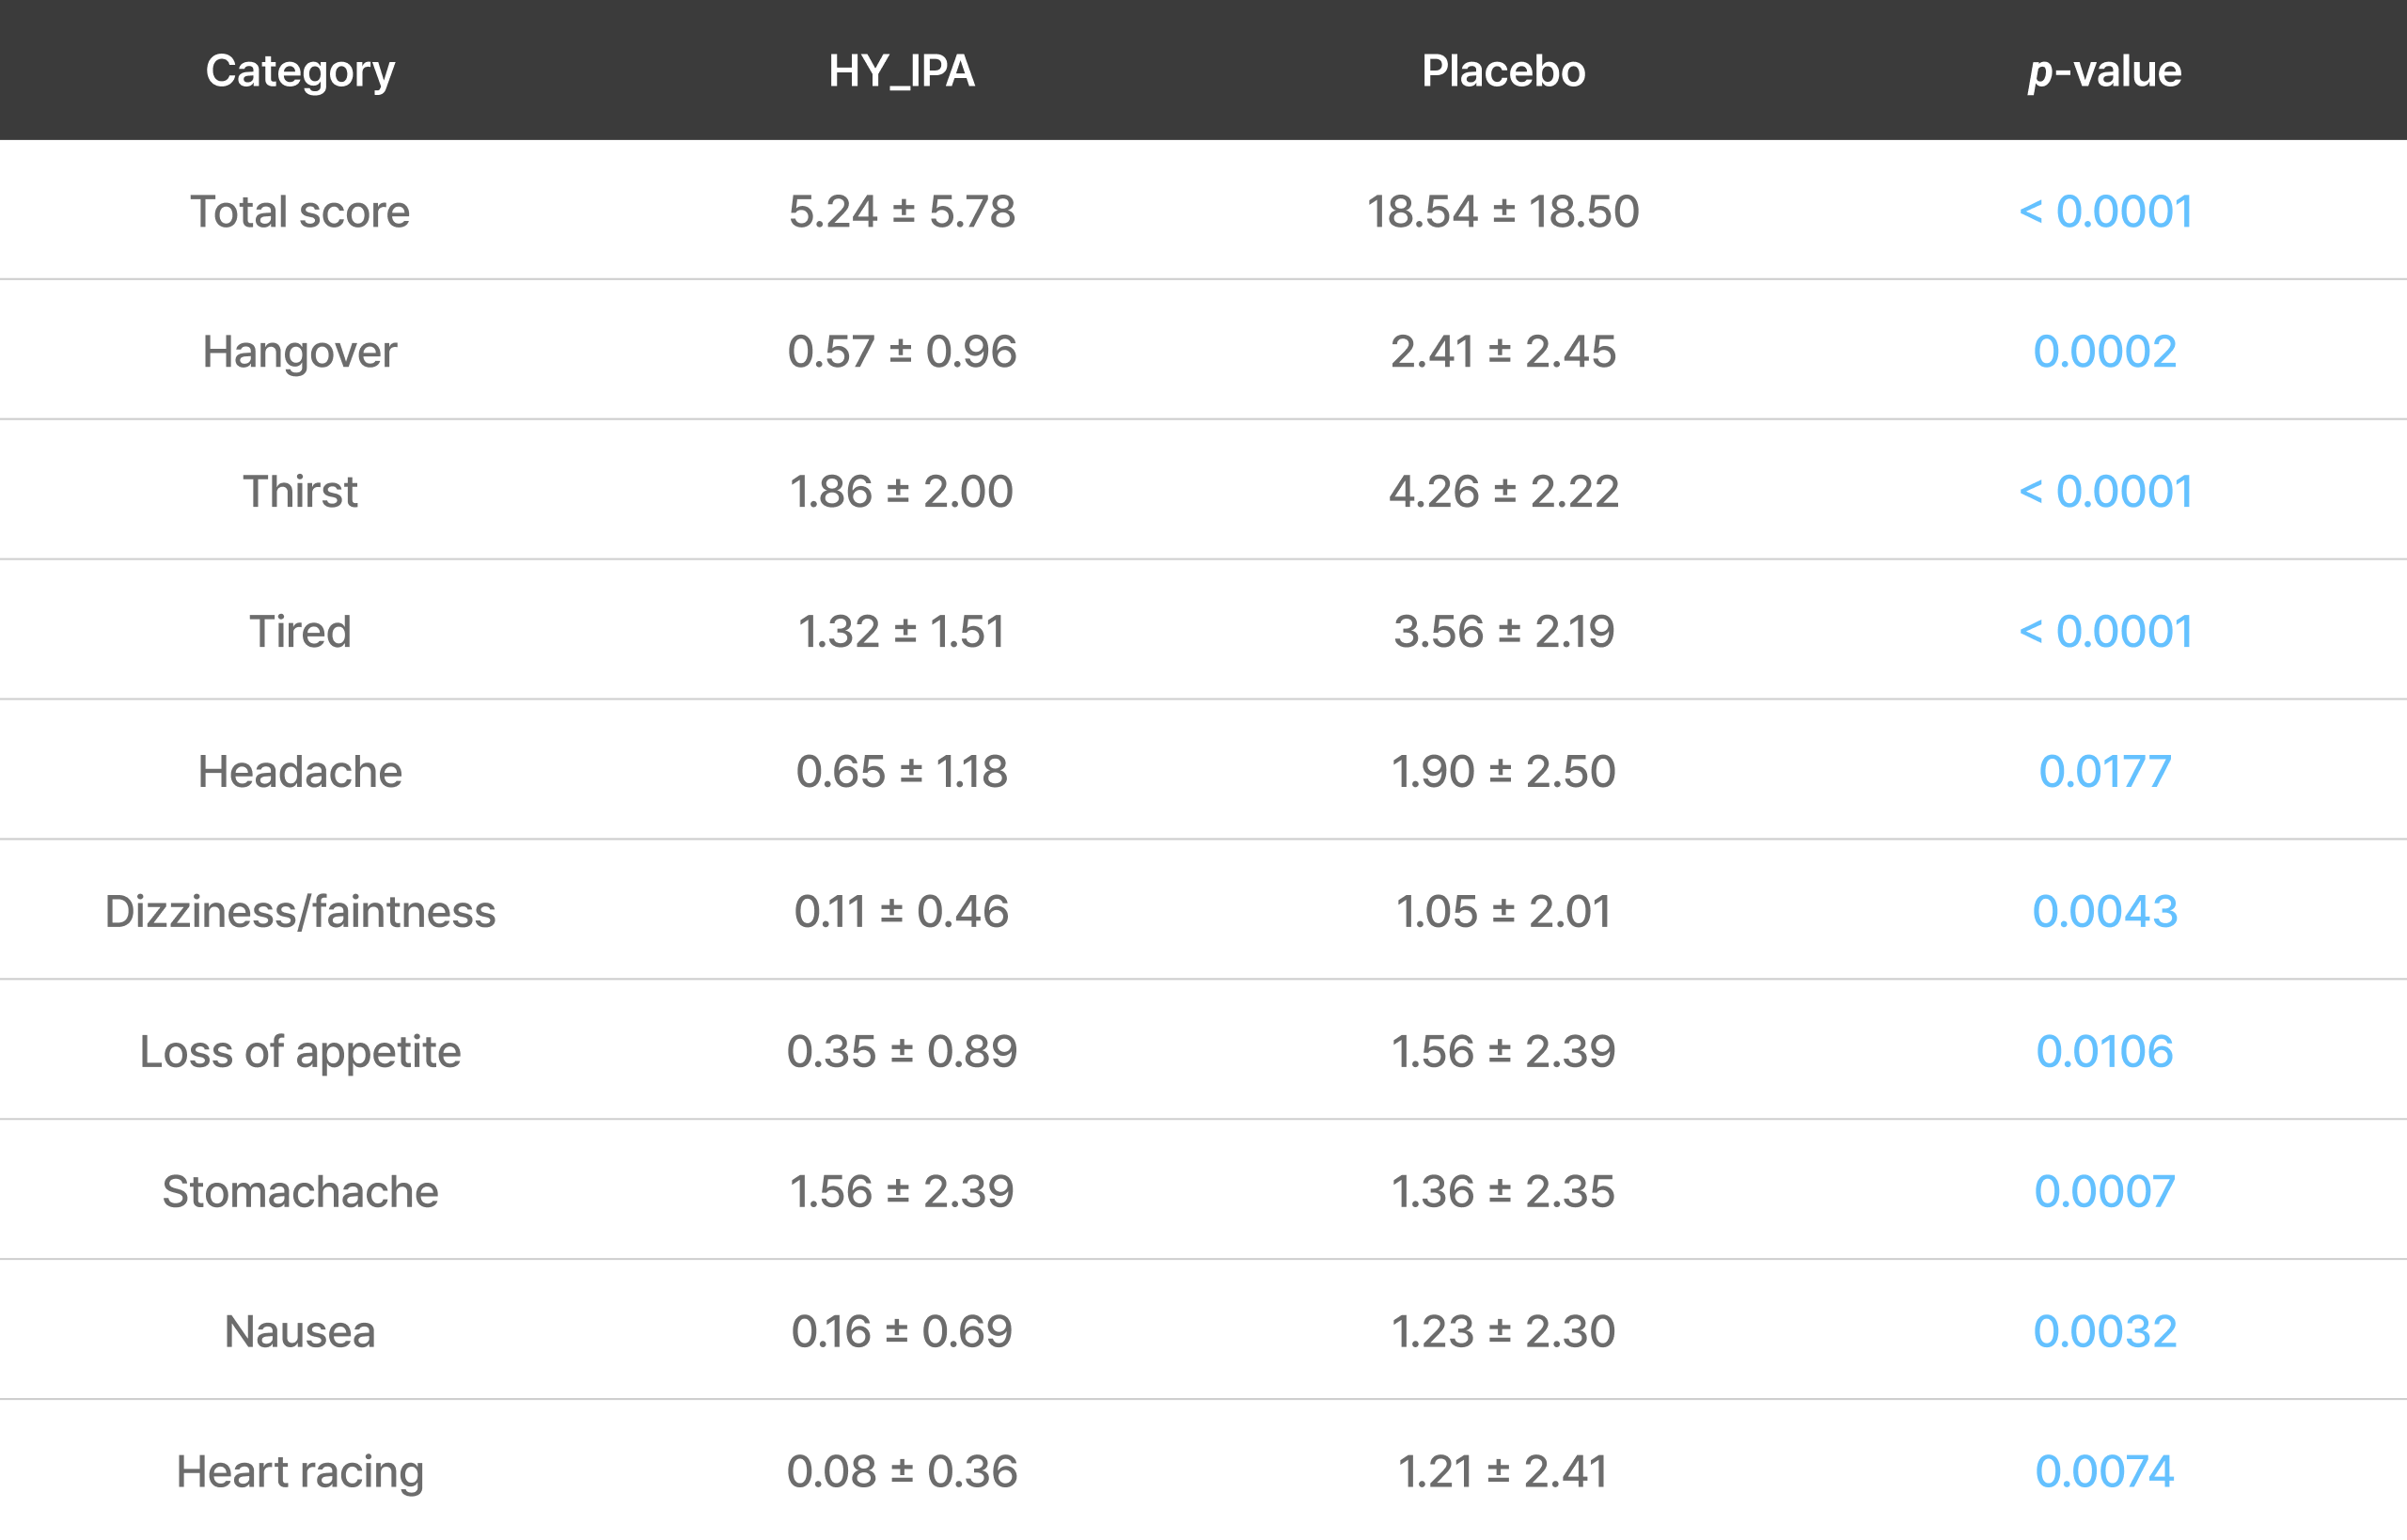Click the Heart racing row label
The width and height of the screenshot is (2407, 1540).
(300, 1471)
